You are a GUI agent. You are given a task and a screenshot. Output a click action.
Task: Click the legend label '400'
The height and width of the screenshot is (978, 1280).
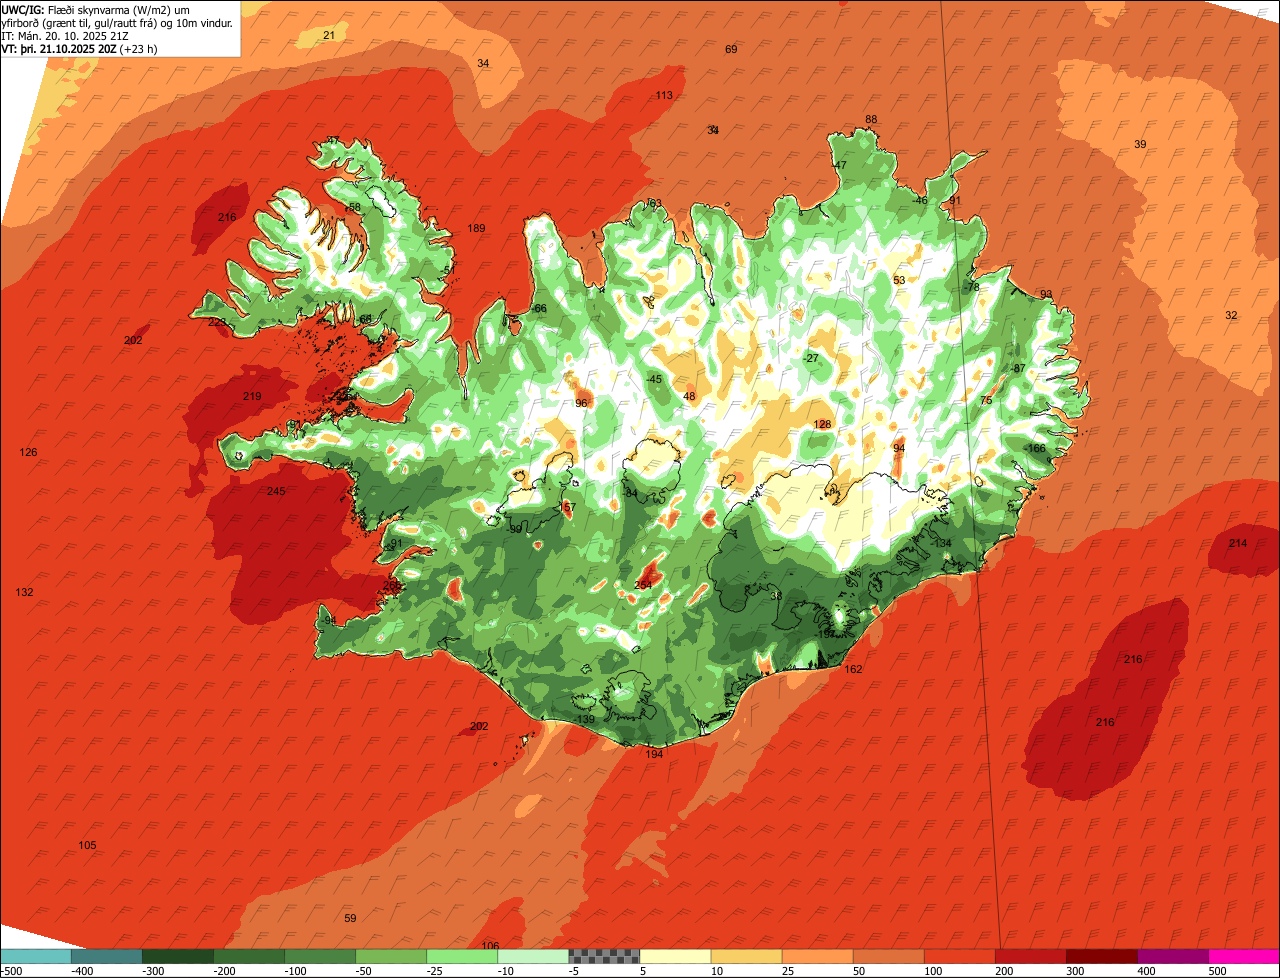click(1148, 971)
